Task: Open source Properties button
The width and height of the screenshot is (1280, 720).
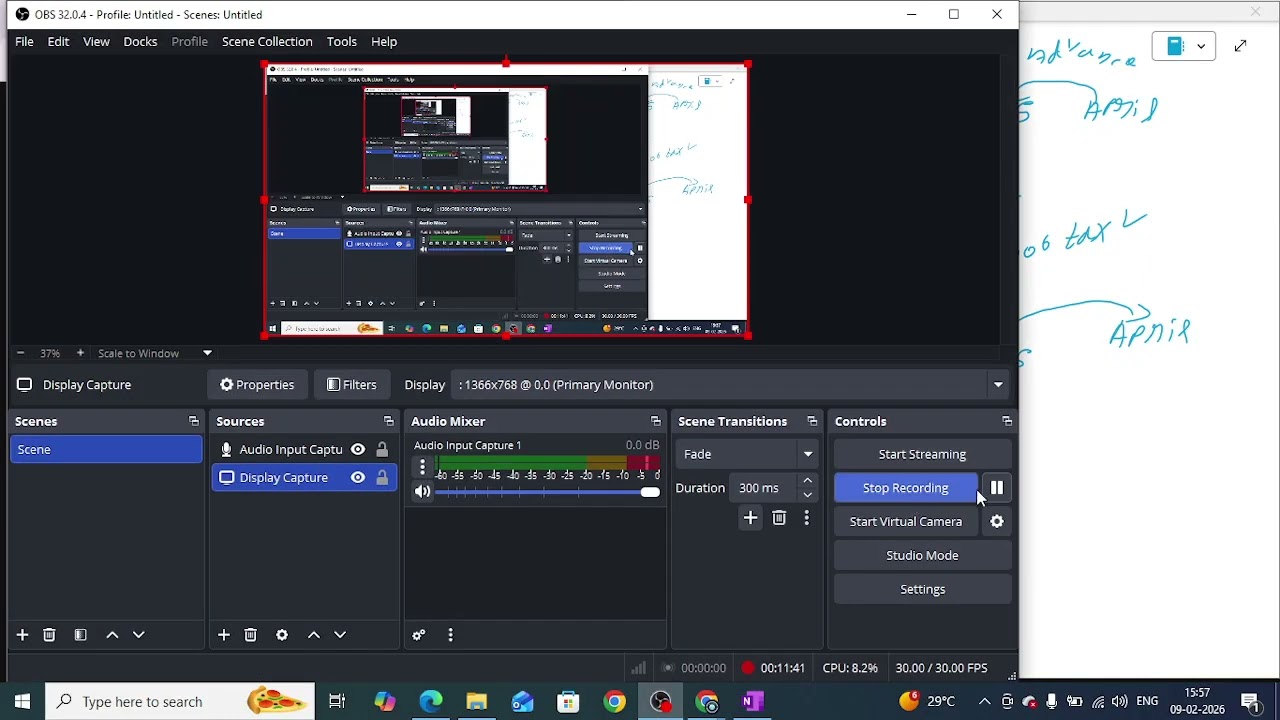Action: [257, 385]
